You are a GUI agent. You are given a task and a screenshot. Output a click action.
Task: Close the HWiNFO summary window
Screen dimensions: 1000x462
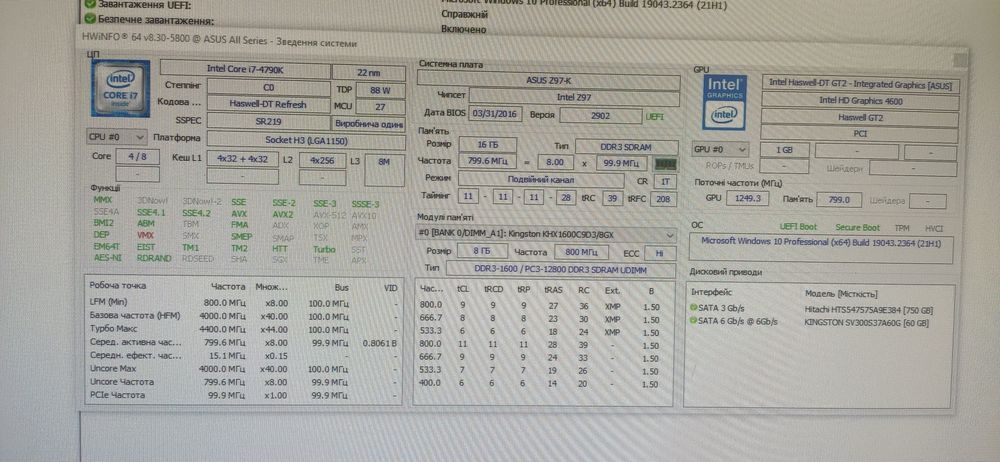click(960, 60)
